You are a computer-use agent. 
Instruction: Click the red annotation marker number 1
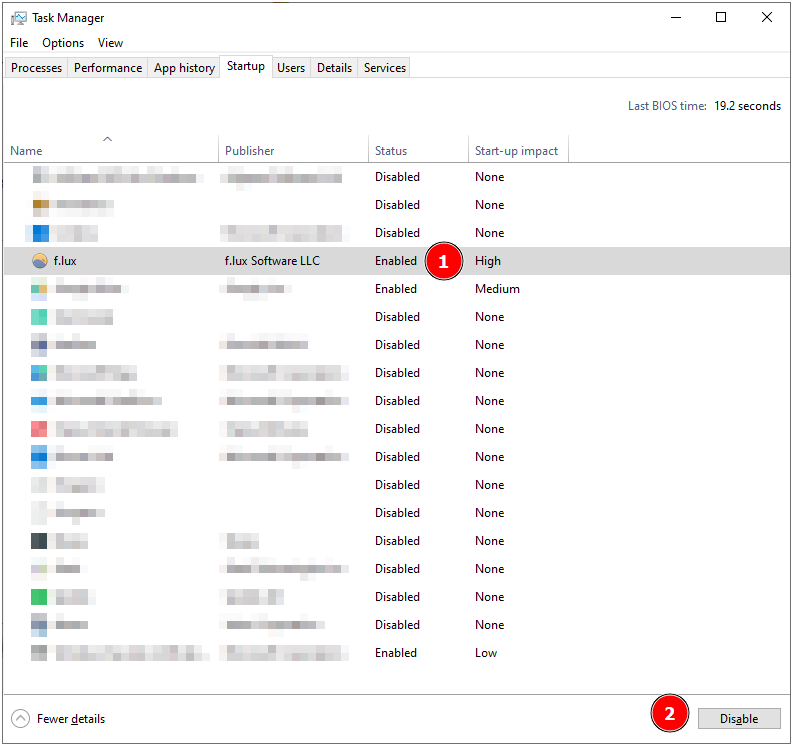pyautogui.click(x=444, y=262)
